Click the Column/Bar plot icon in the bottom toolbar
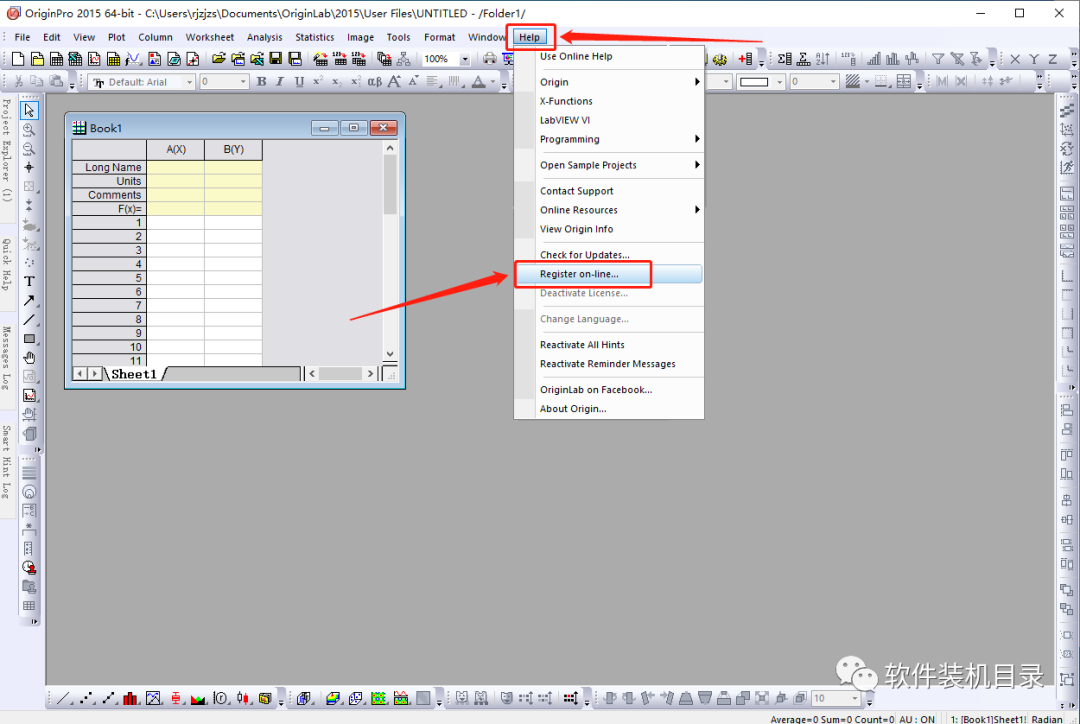The width and height of the screenshot is (1080, 724). [x=130, y=699]
